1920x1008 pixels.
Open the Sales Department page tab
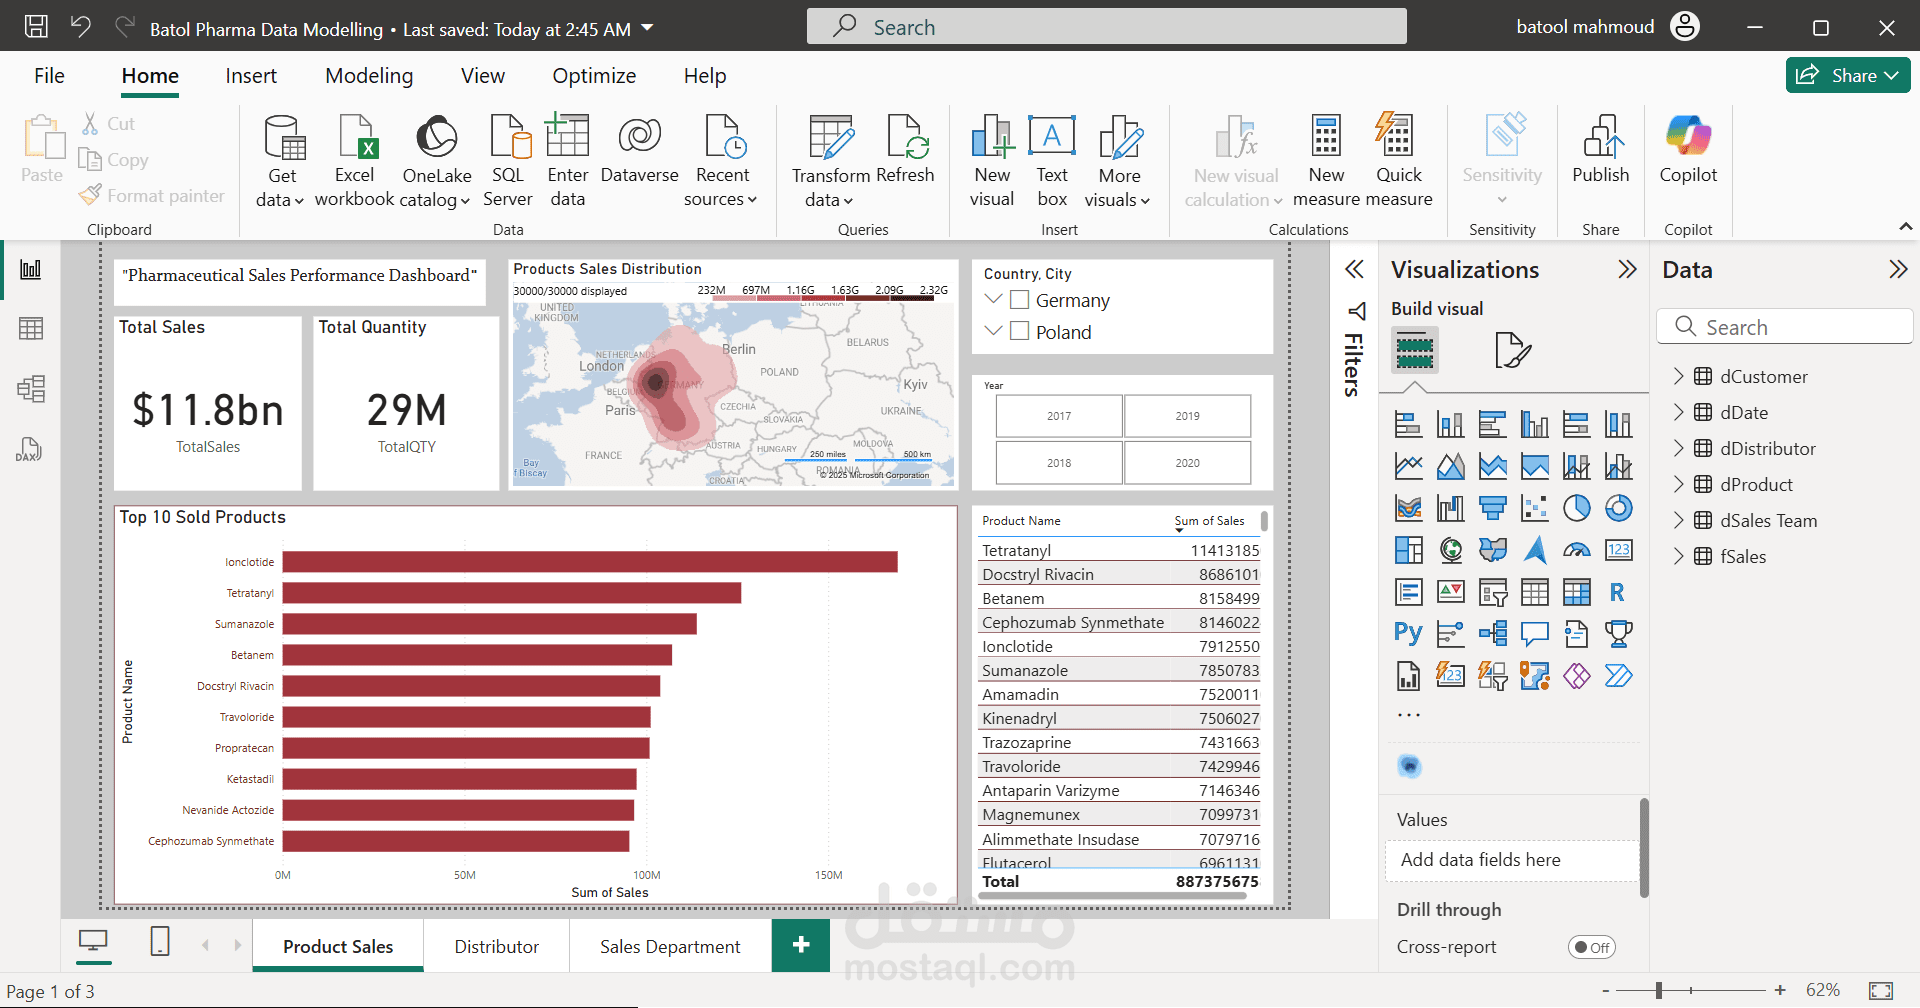670,946
